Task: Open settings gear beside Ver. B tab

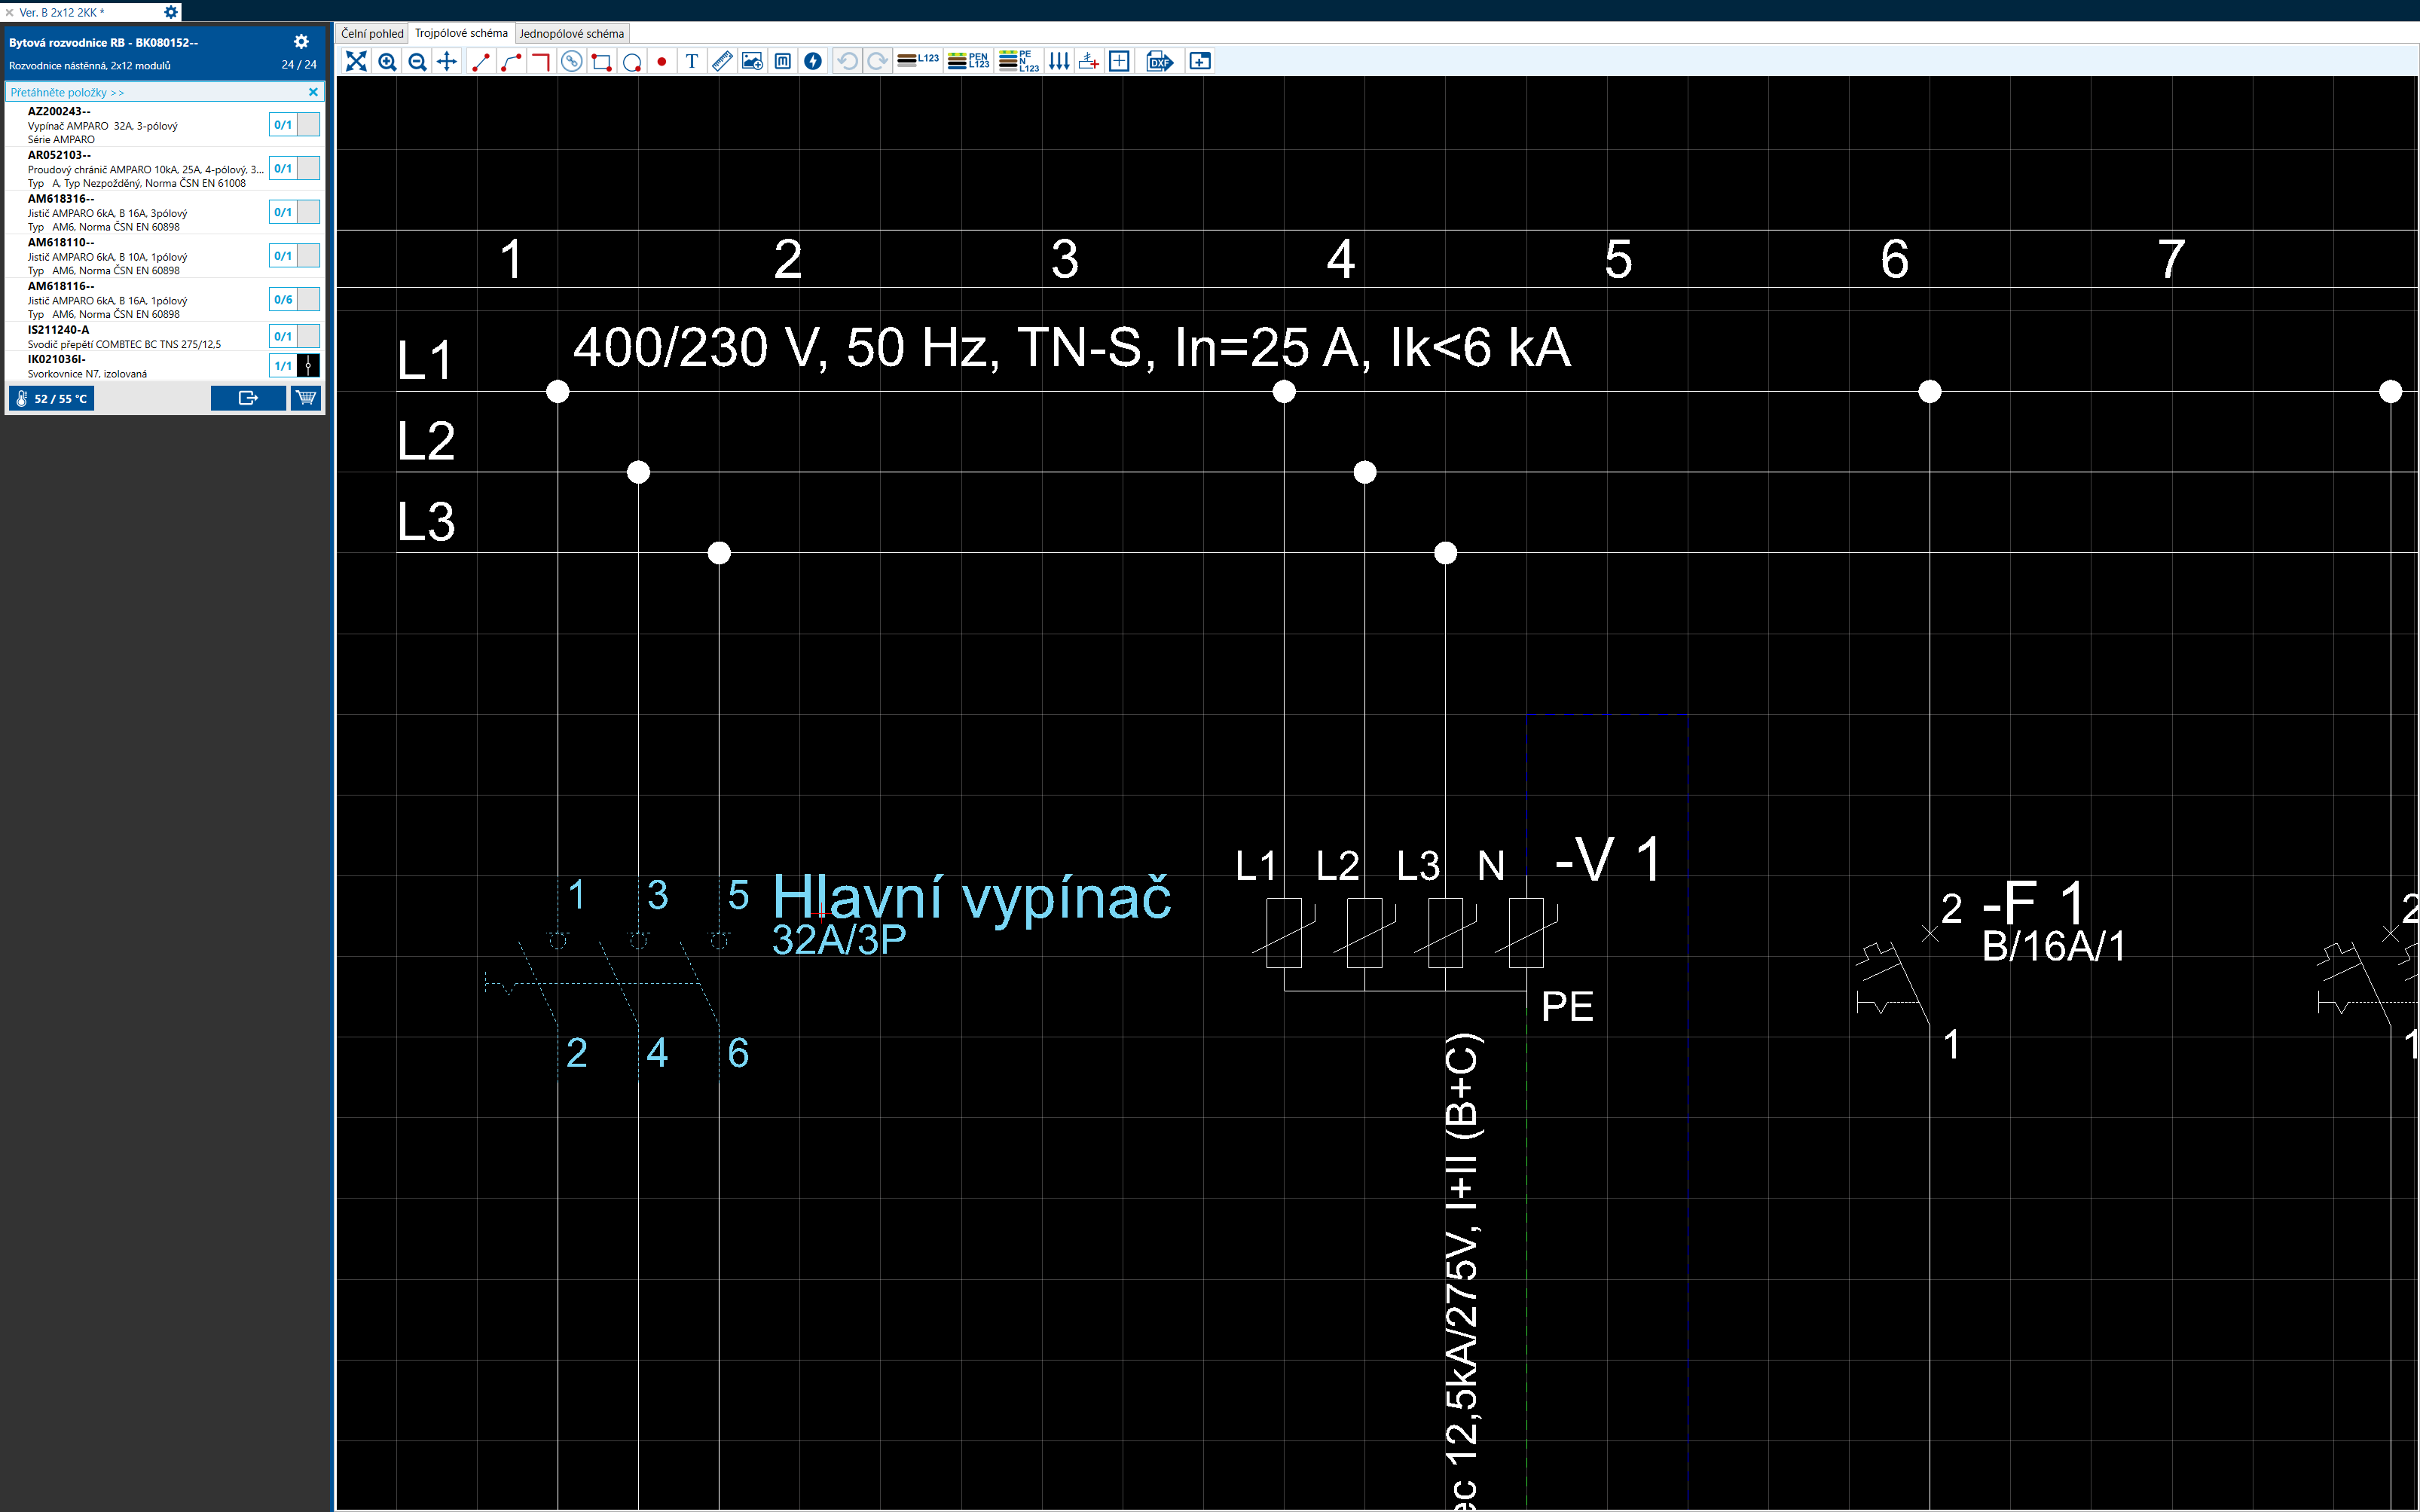Action: 171,12
